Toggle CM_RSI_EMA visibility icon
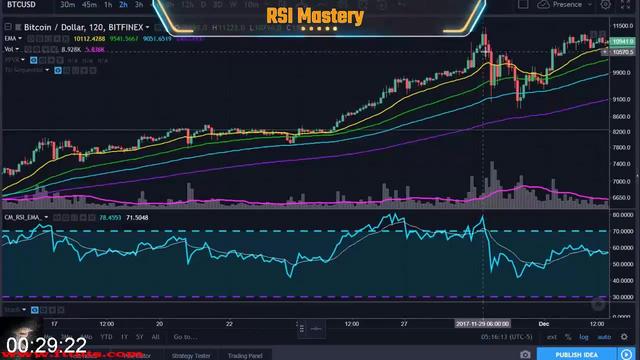This screenshot has width=640, height=360. coord(57,218)
